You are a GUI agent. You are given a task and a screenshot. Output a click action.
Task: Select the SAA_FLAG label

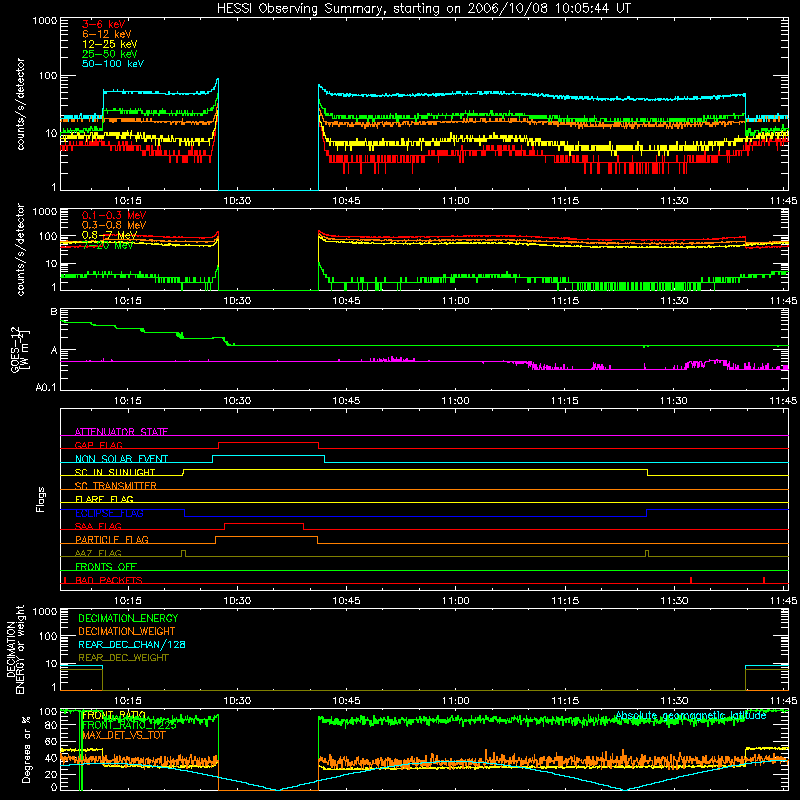coord(98,526)
